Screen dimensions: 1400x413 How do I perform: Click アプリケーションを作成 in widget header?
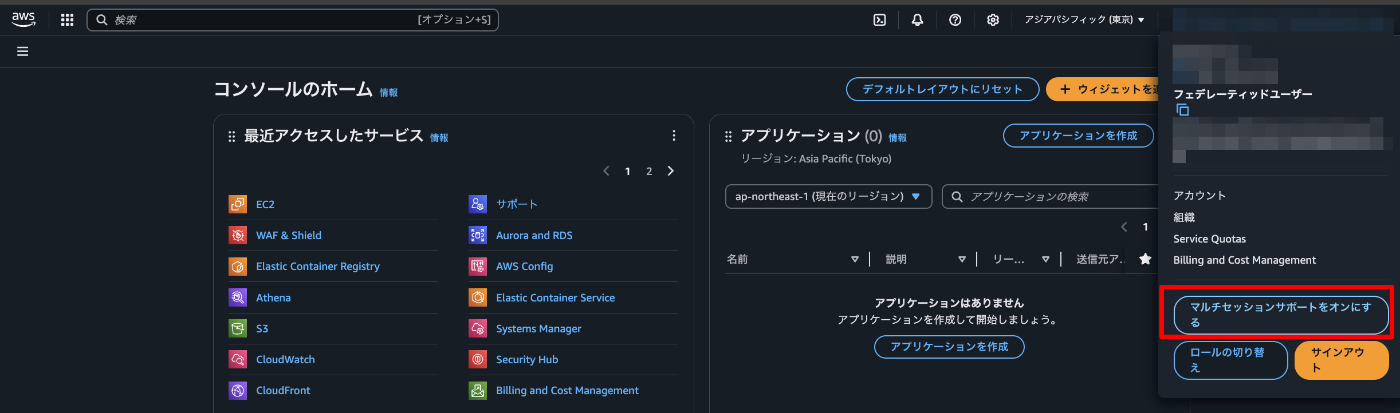pos(1078,136)
